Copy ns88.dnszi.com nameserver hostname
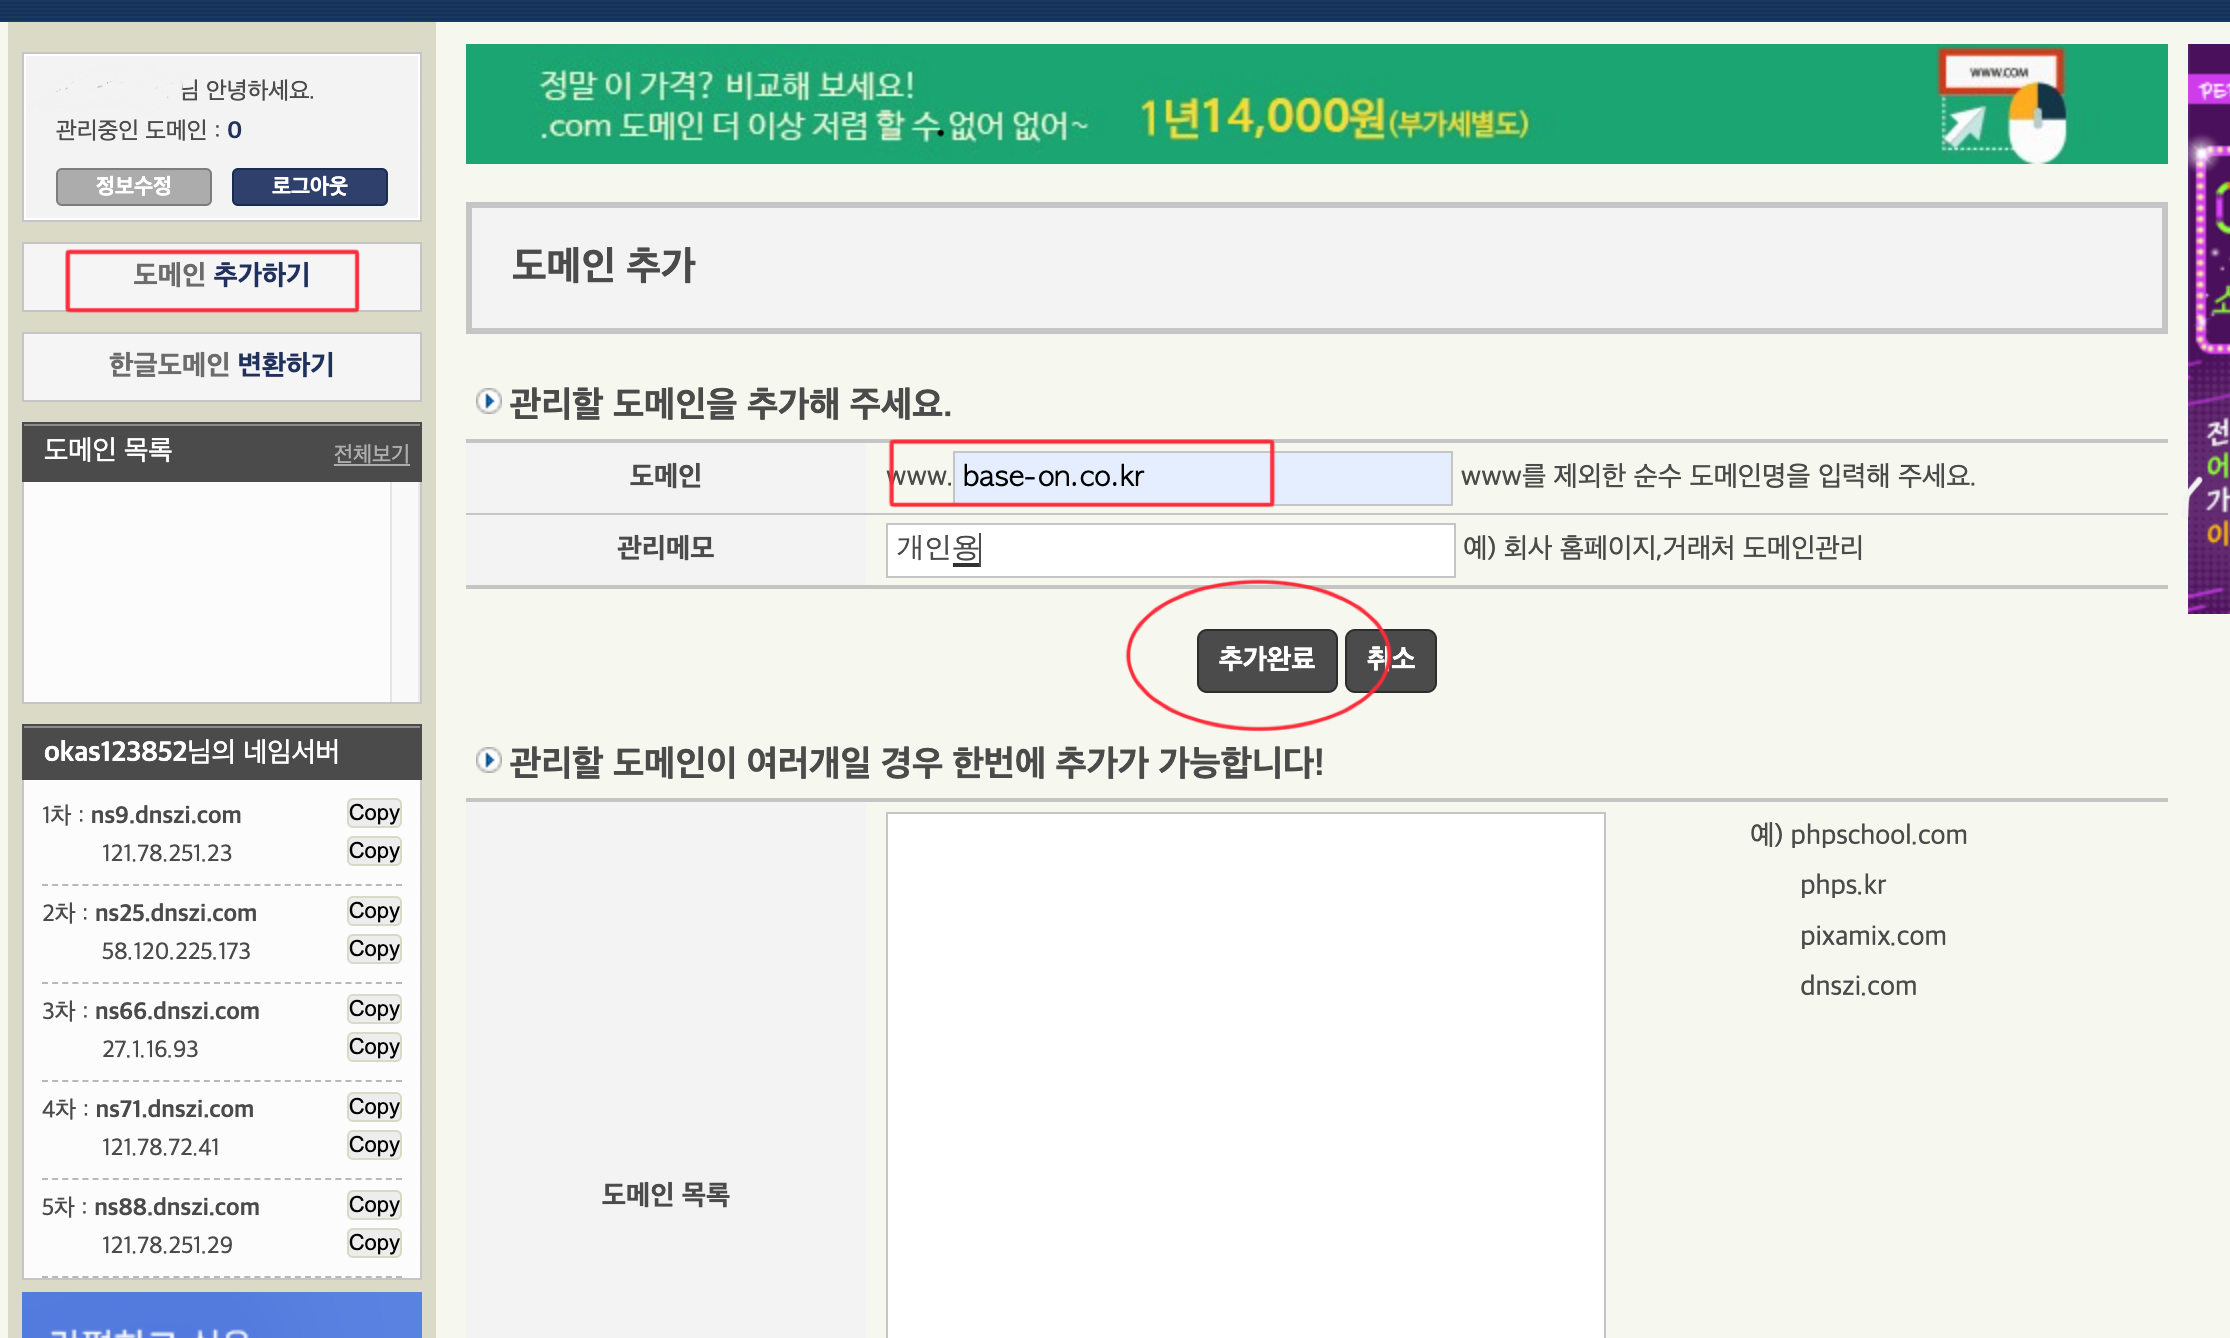 [x=374, y=1205]
